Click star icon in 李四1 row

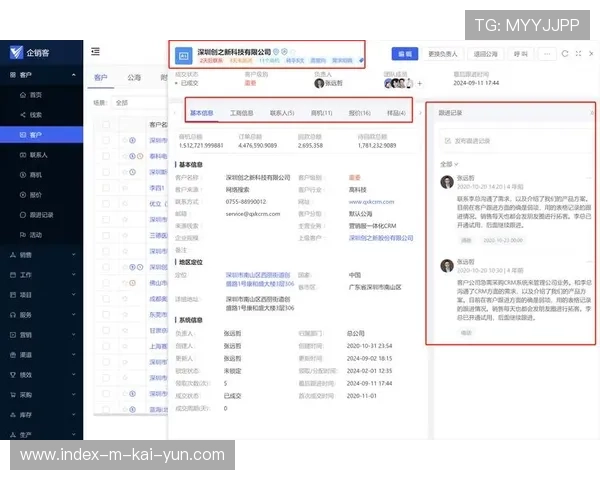coord(125,188)
